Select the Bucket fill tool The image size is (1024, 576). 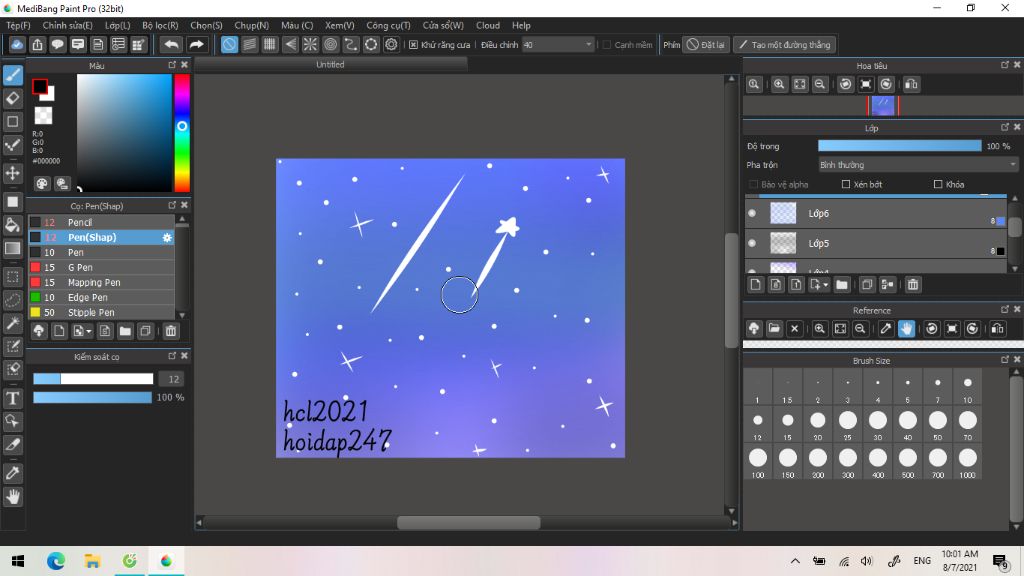(12, 225)
